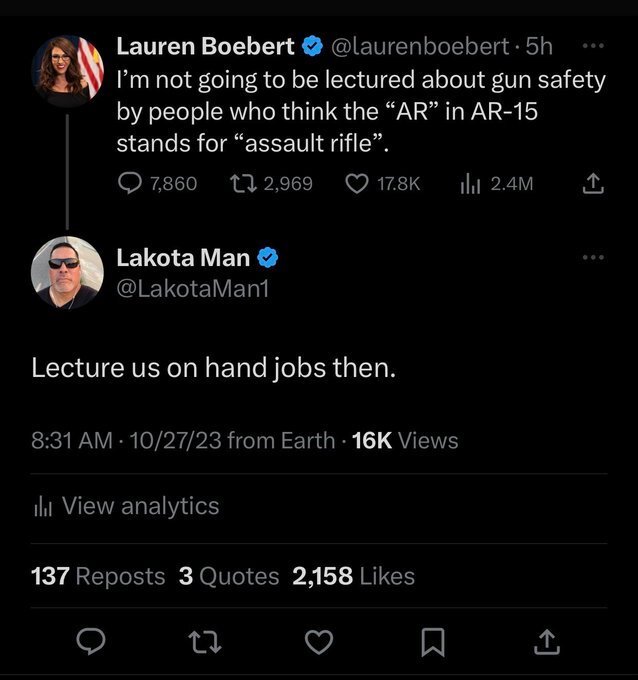The image size is (638, 680).
Task: Show the 2,158 Likes list
Action: (x=353, y=576)
